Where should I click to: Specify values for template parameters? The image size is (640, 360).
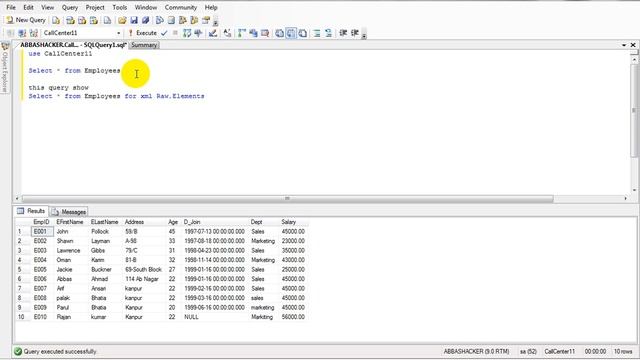pos(227,33)
